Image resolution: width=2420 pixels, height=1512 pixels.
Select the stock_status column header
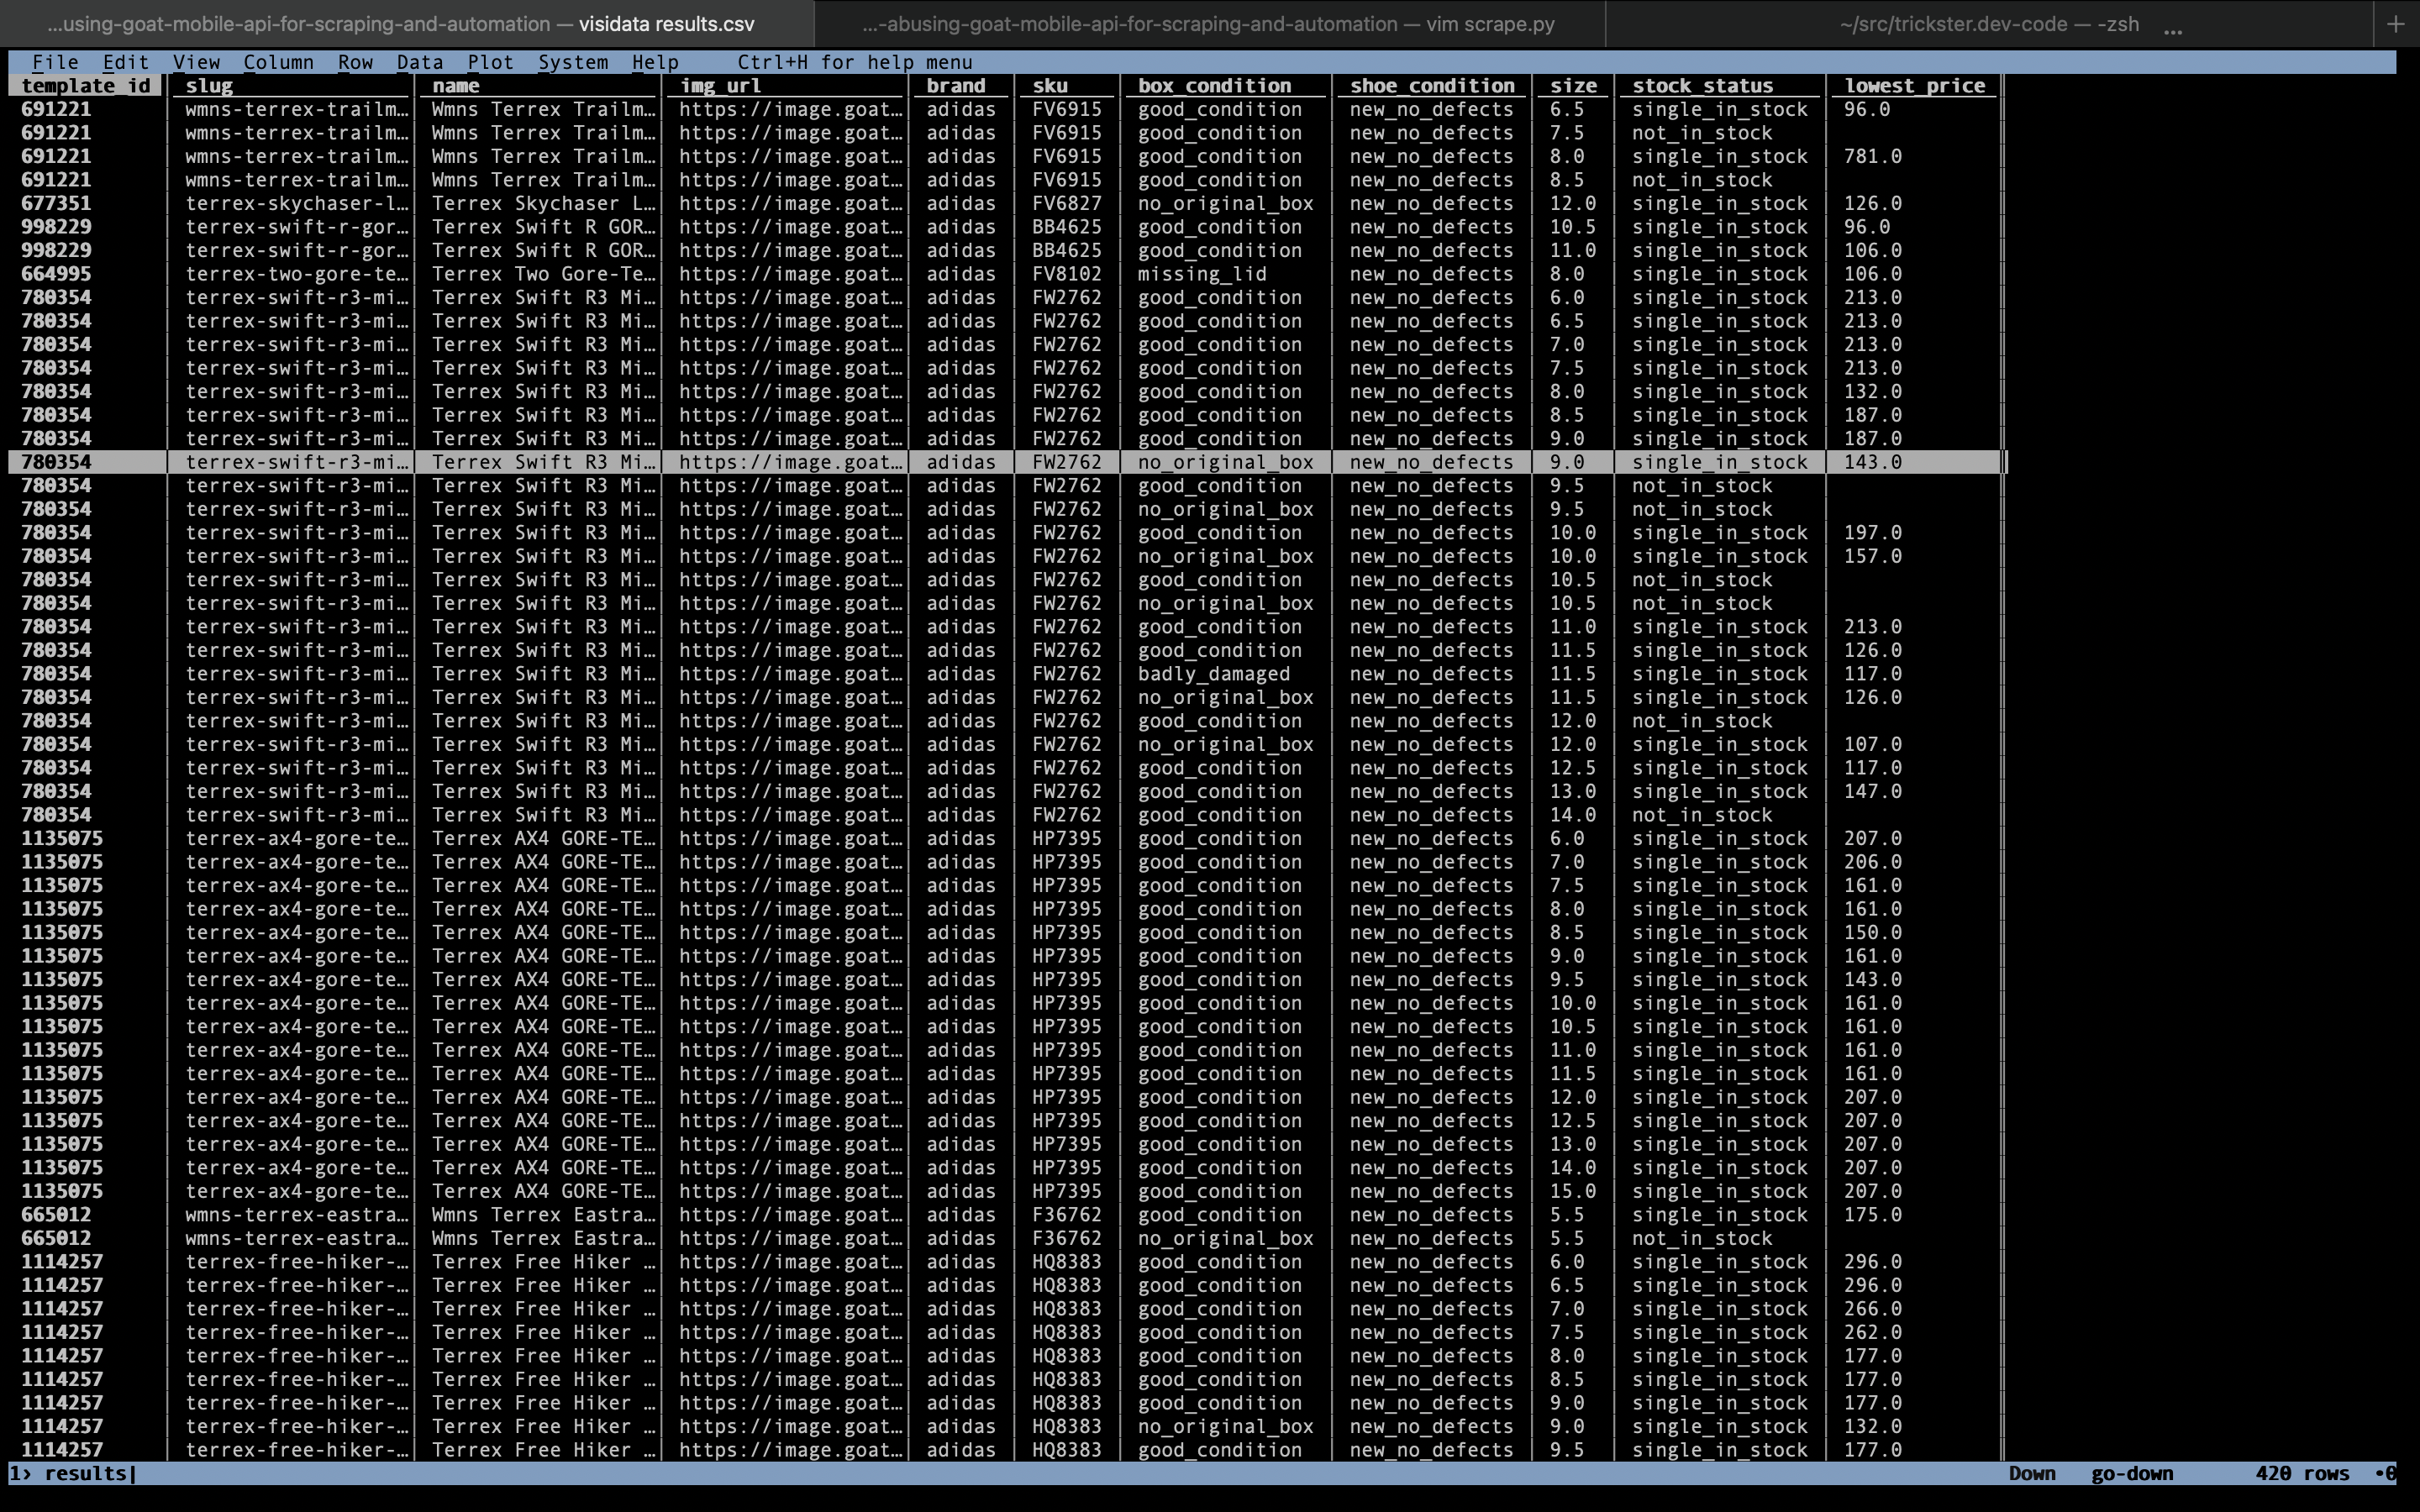point(1703,86)
